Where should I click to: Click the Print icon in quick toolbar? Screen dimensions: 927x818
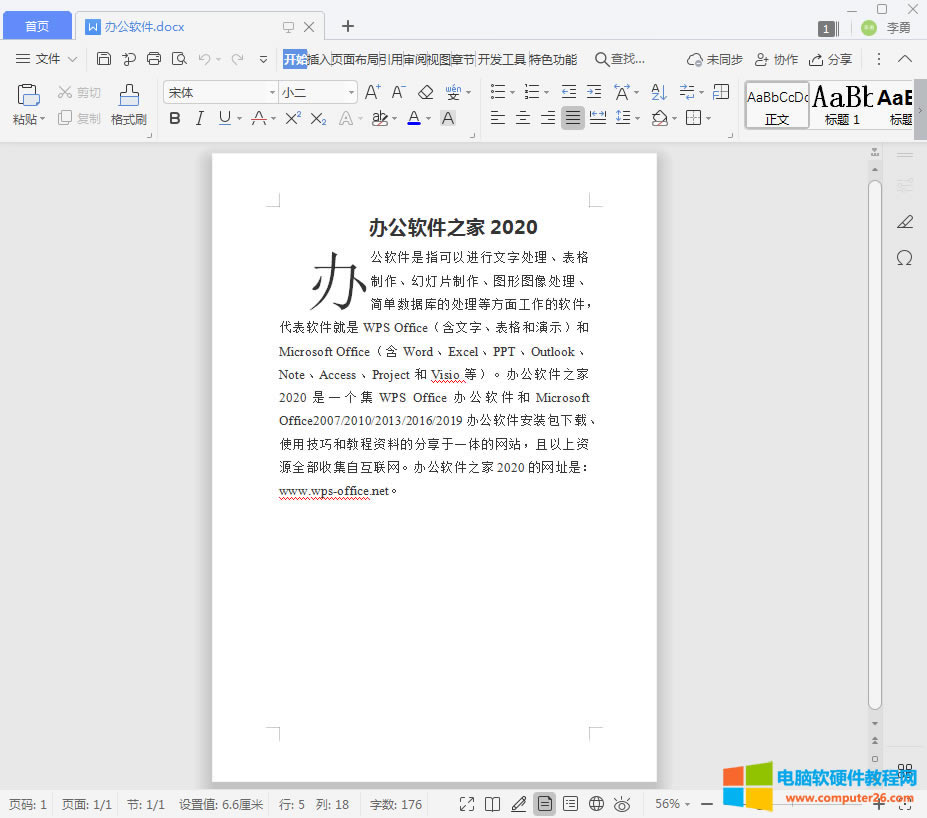click(x=154, y=59)
